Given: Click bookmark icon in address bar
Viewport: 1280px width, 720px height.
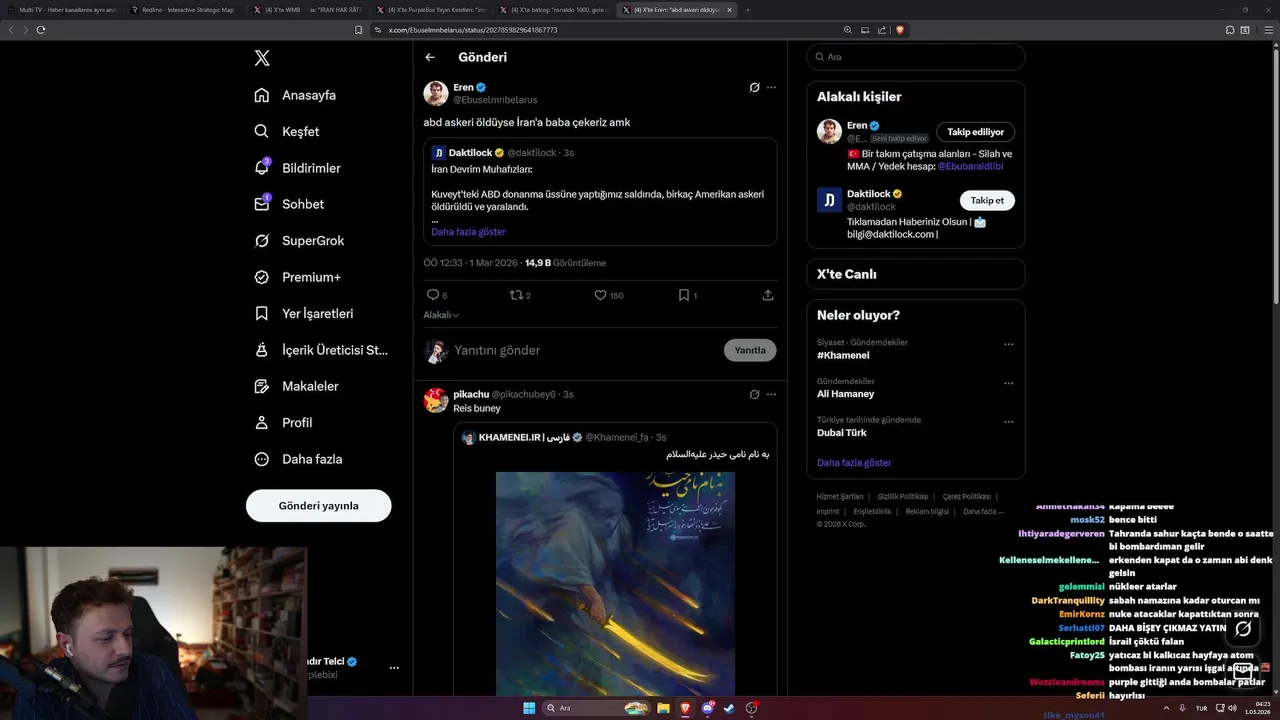Looking at the screenshot, I should tap(359, 30).
